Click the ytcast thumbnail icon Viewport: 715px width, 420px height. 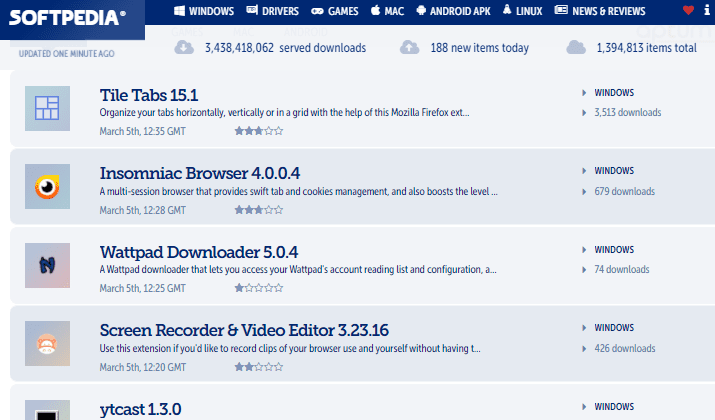coord(47,410)
